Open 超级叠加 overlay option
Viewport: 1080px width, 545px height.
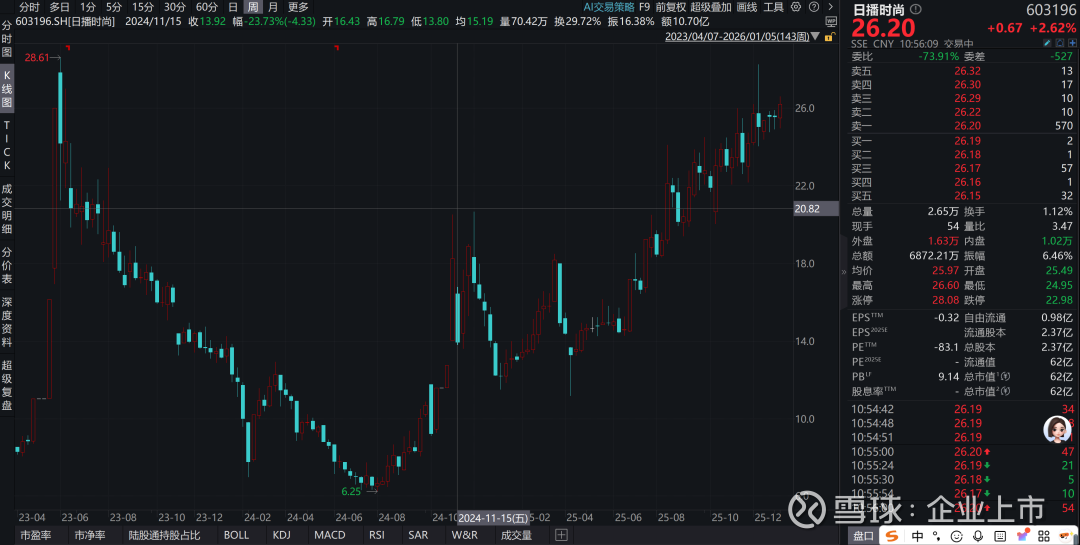pyautogui.click(x=711, y=7)
